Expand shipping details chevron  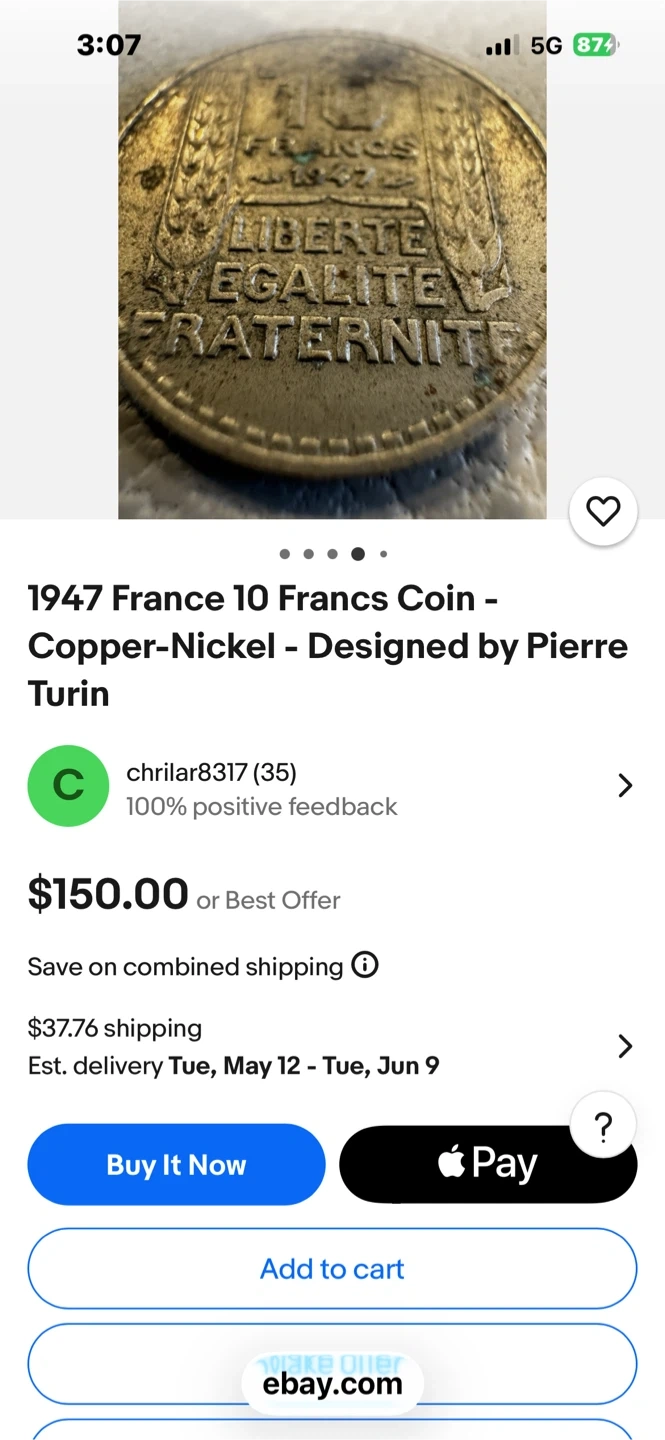[625, 1046]
